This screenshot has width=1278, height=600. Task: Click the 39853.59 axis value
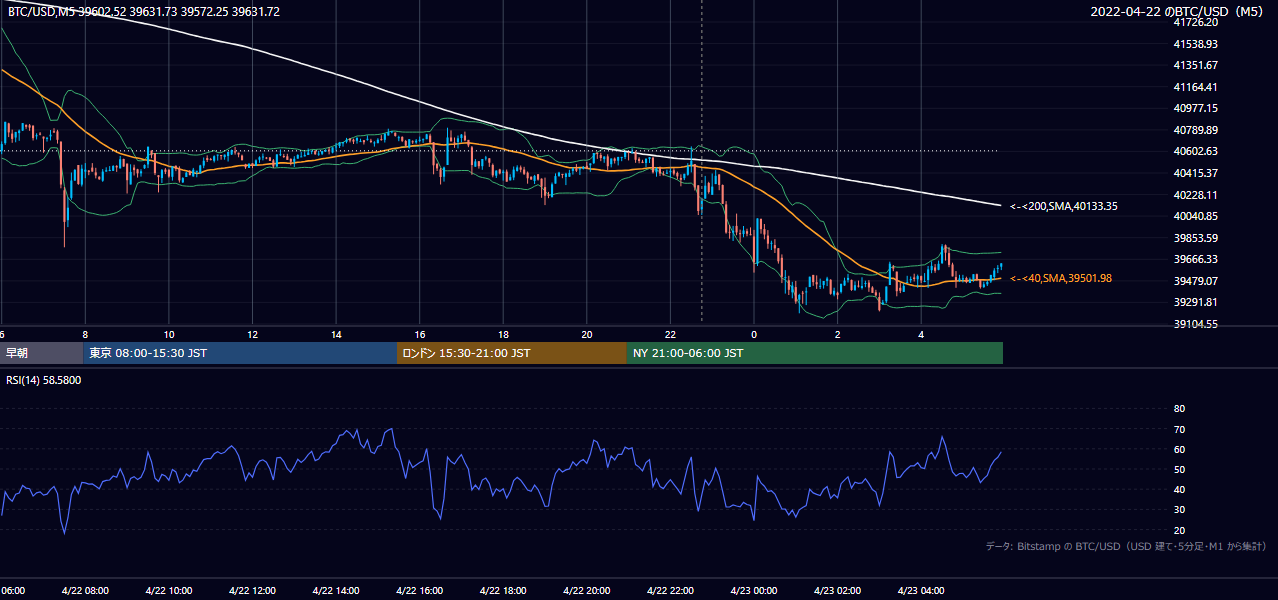tap(1195, 238)
